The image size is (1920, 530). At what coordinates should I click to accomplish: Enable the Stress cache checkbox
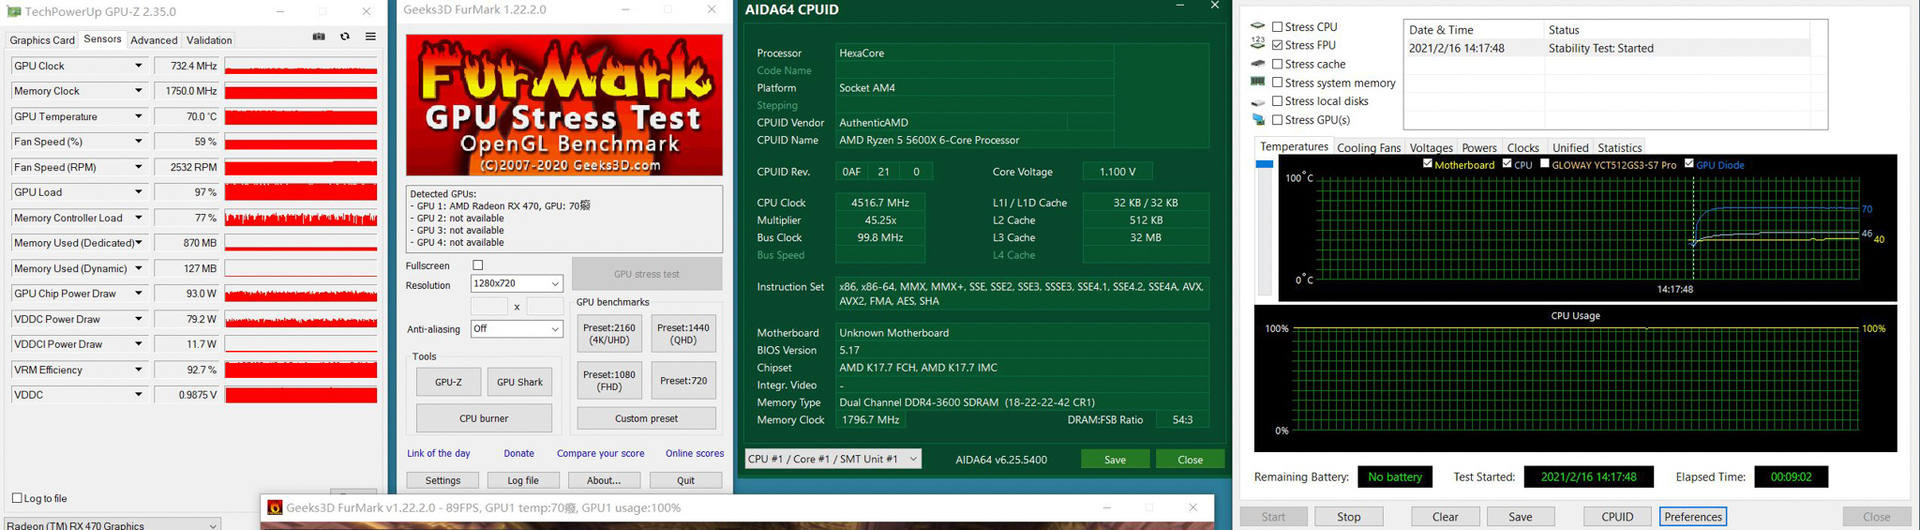click(1277, 64)
